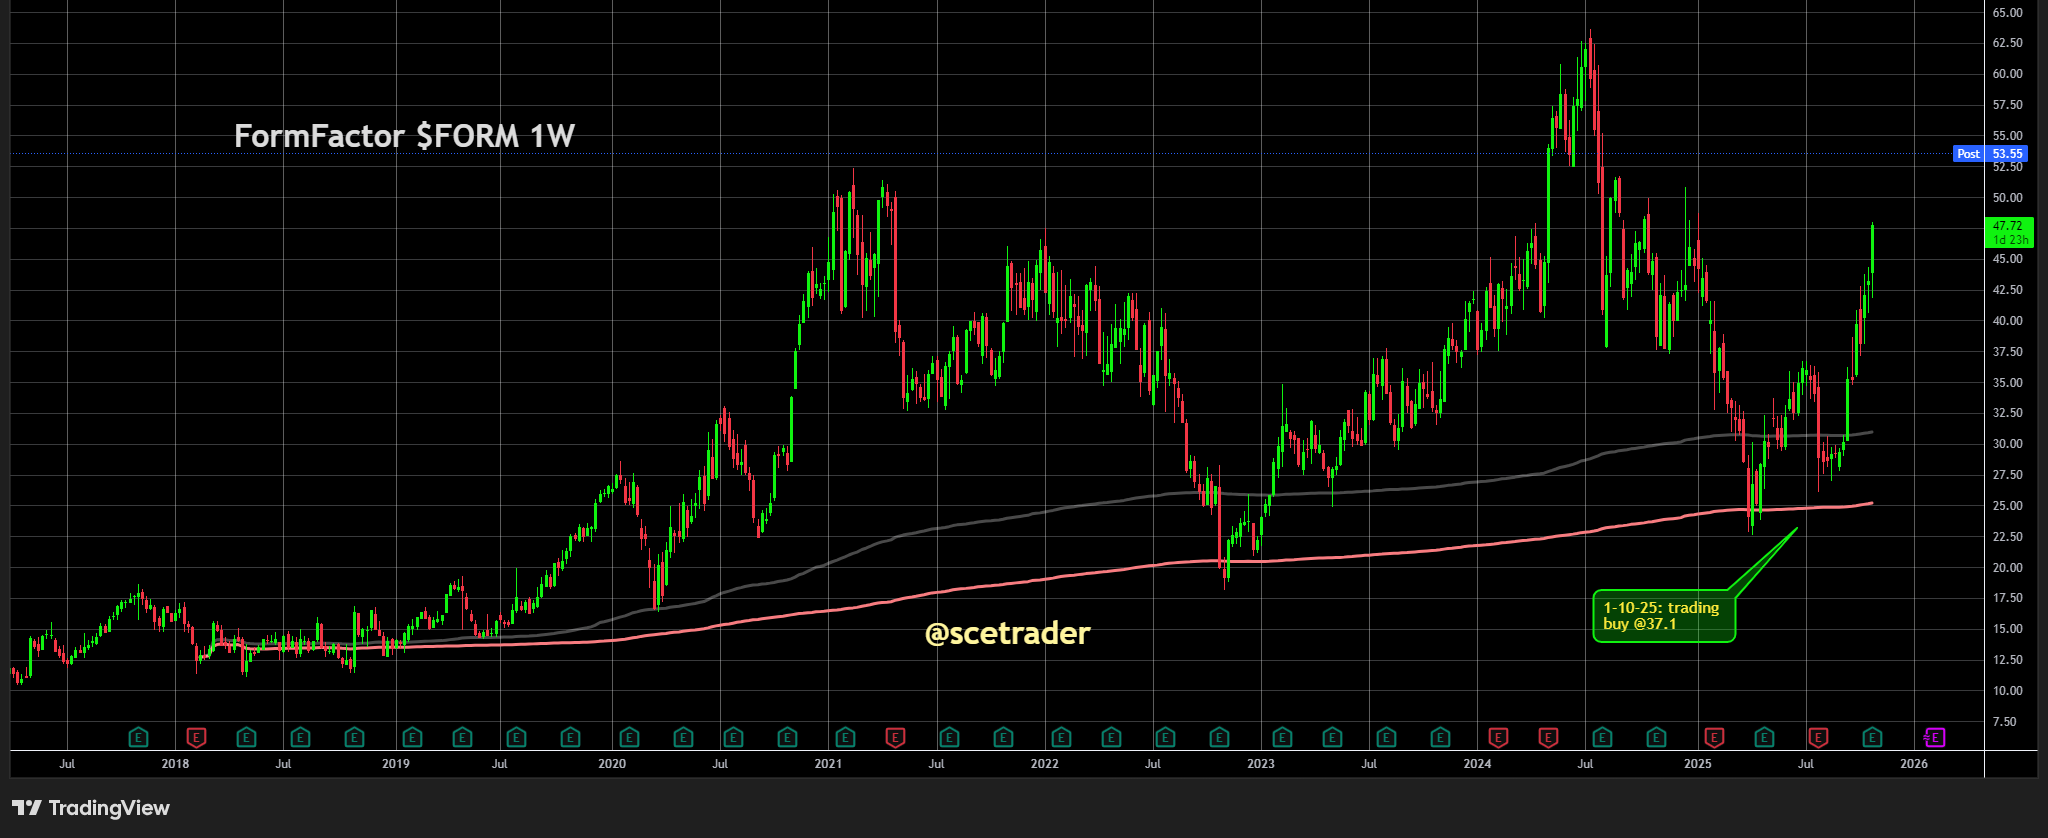Screen dimensions: 2048x838
Task: Click the 10.00 price axis label
Action: pos(2007,691)
